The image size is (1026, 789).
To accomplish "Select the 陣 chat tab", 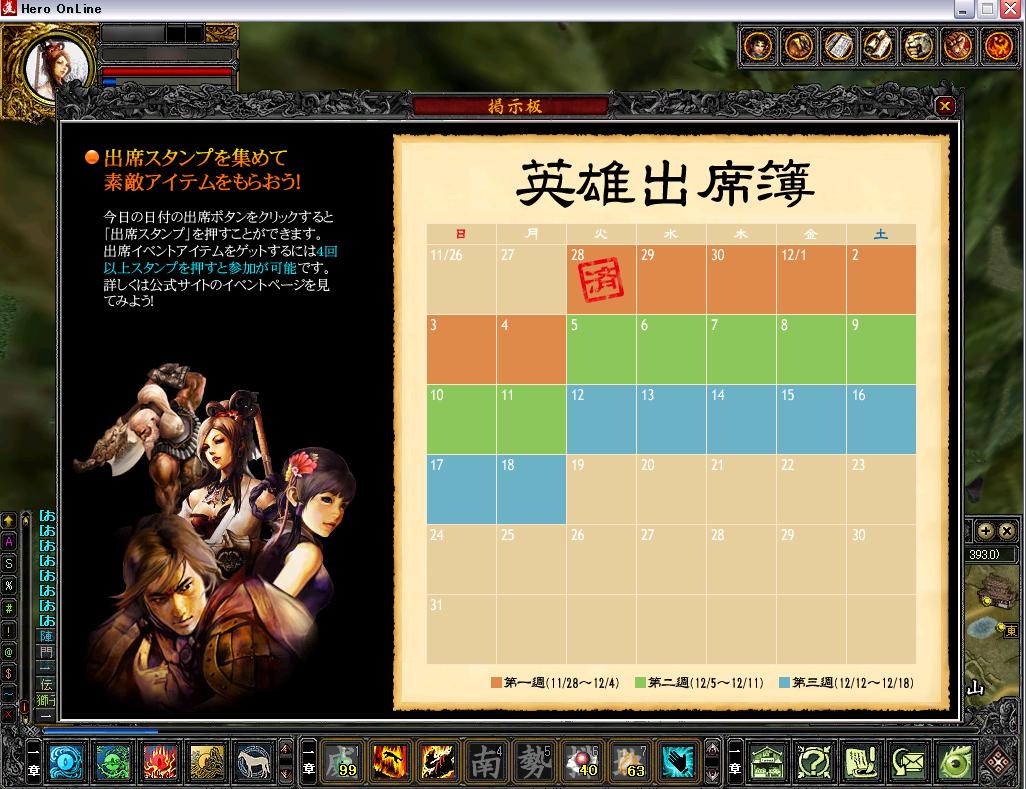I will (46, 637).
